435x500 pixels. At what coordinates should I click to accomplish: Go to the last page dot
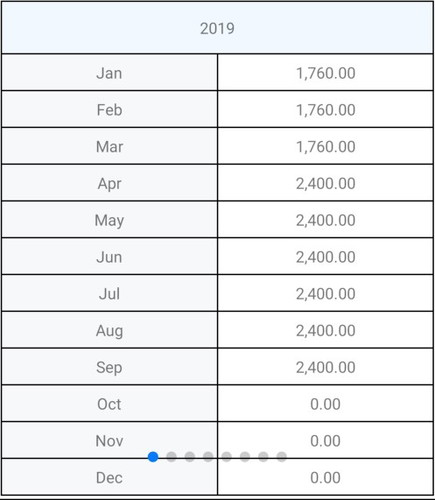[x=281, y=457]
